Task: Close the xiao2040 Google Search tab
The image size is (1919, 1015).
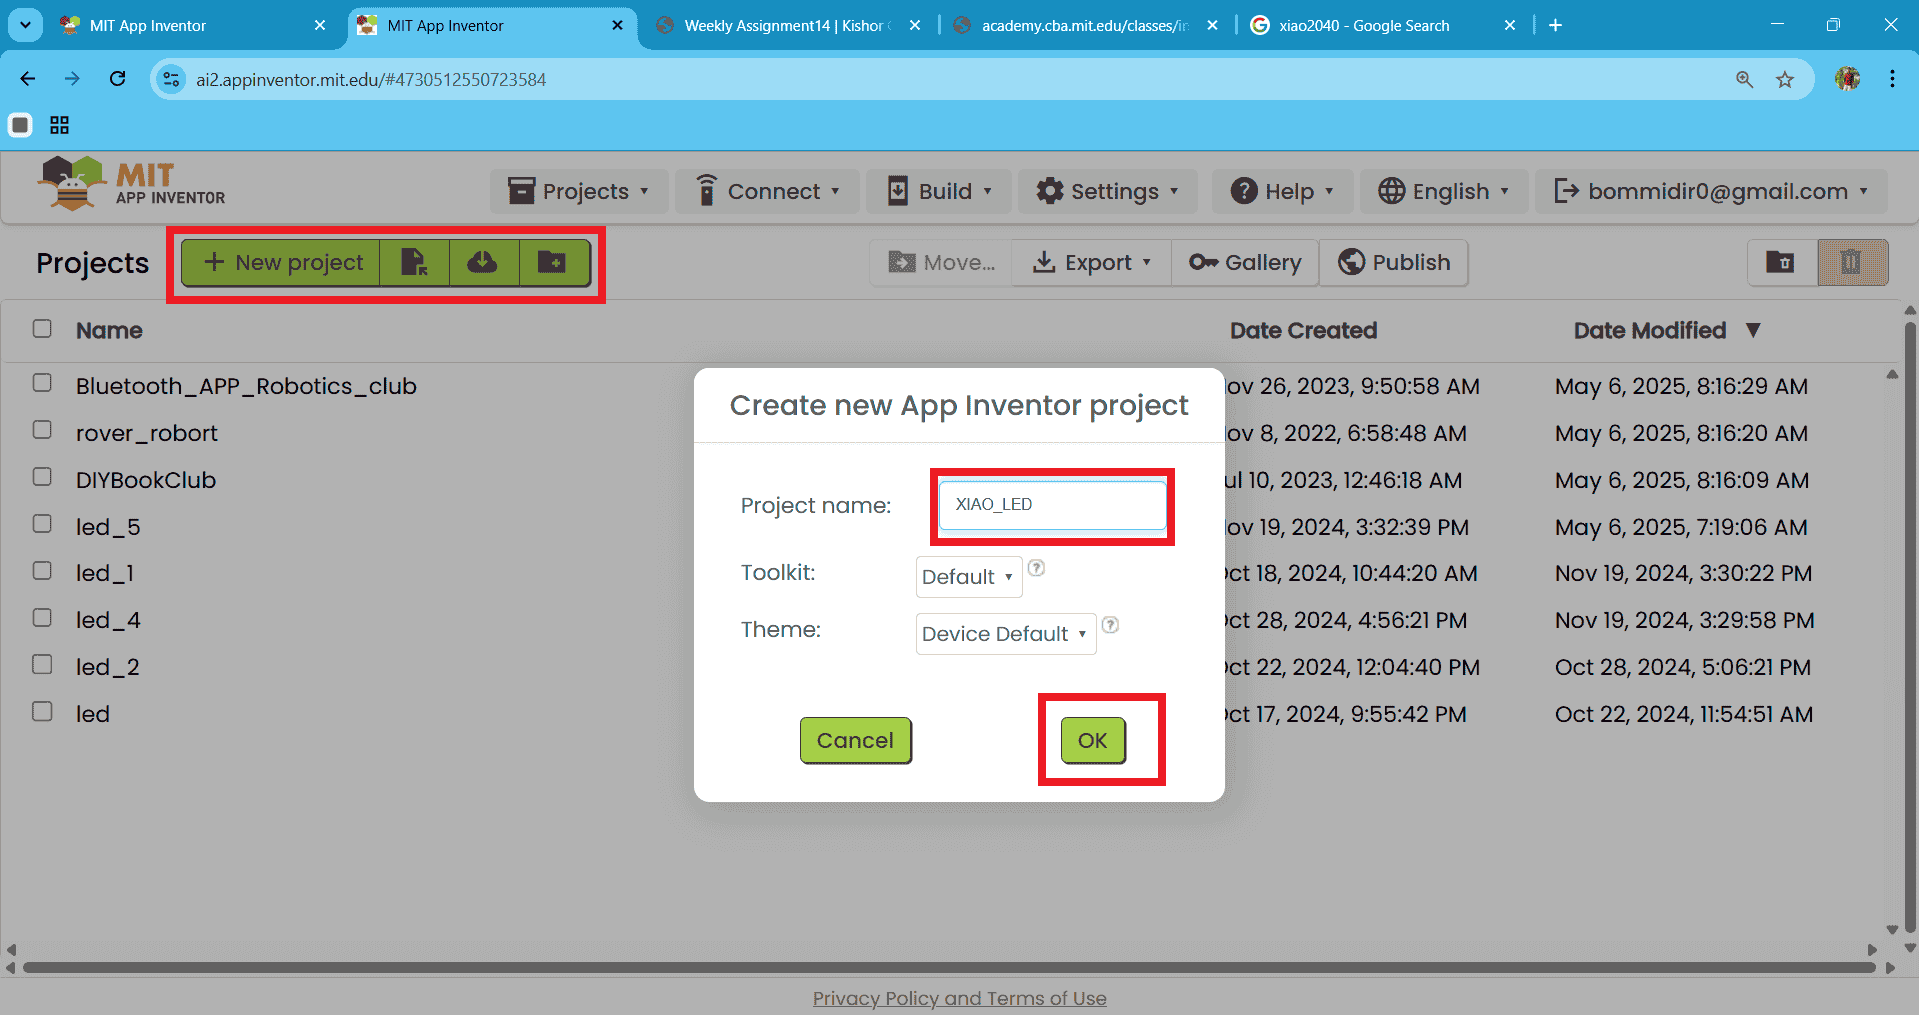Action: point(1510,25)
